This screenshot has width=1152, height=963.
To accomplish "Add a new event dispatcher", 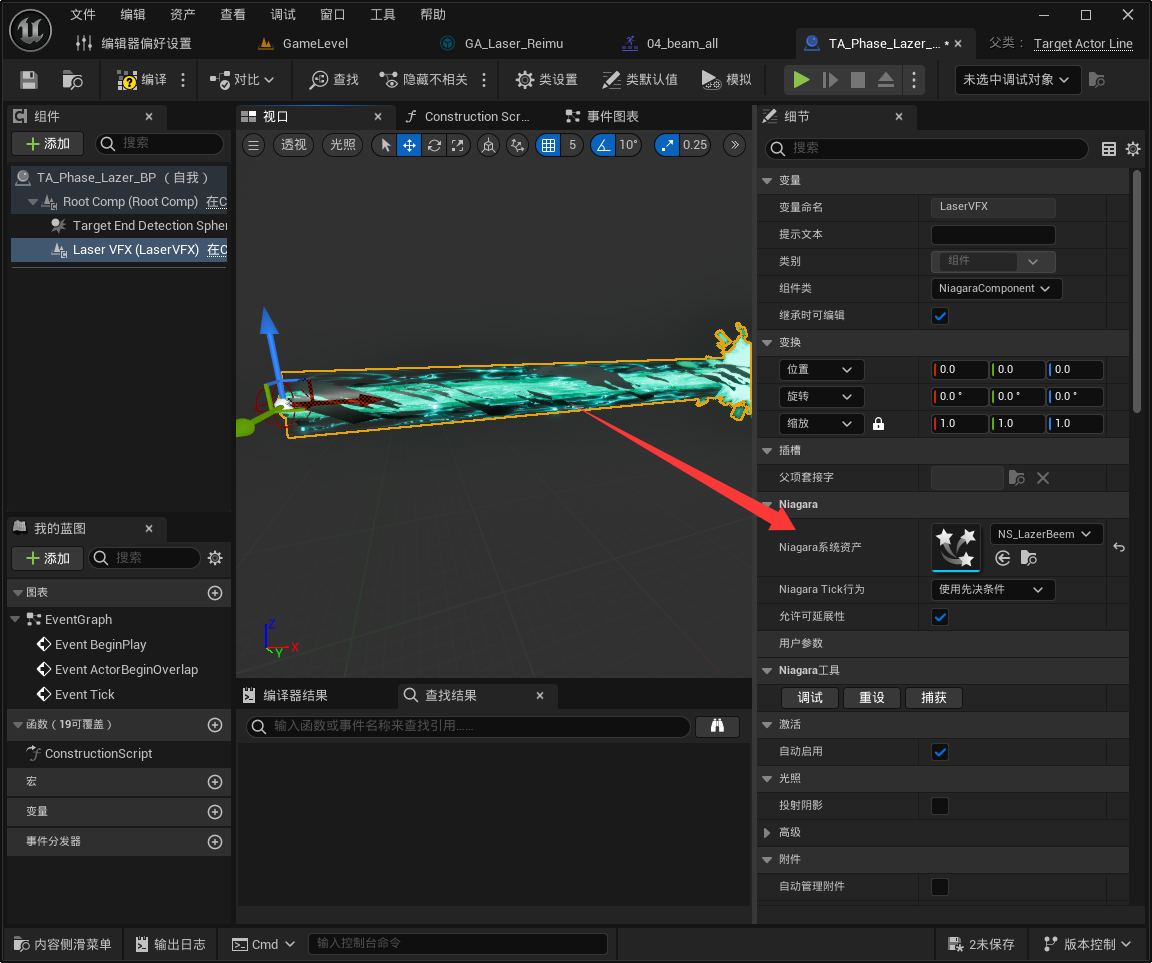I will click(215, 842).
